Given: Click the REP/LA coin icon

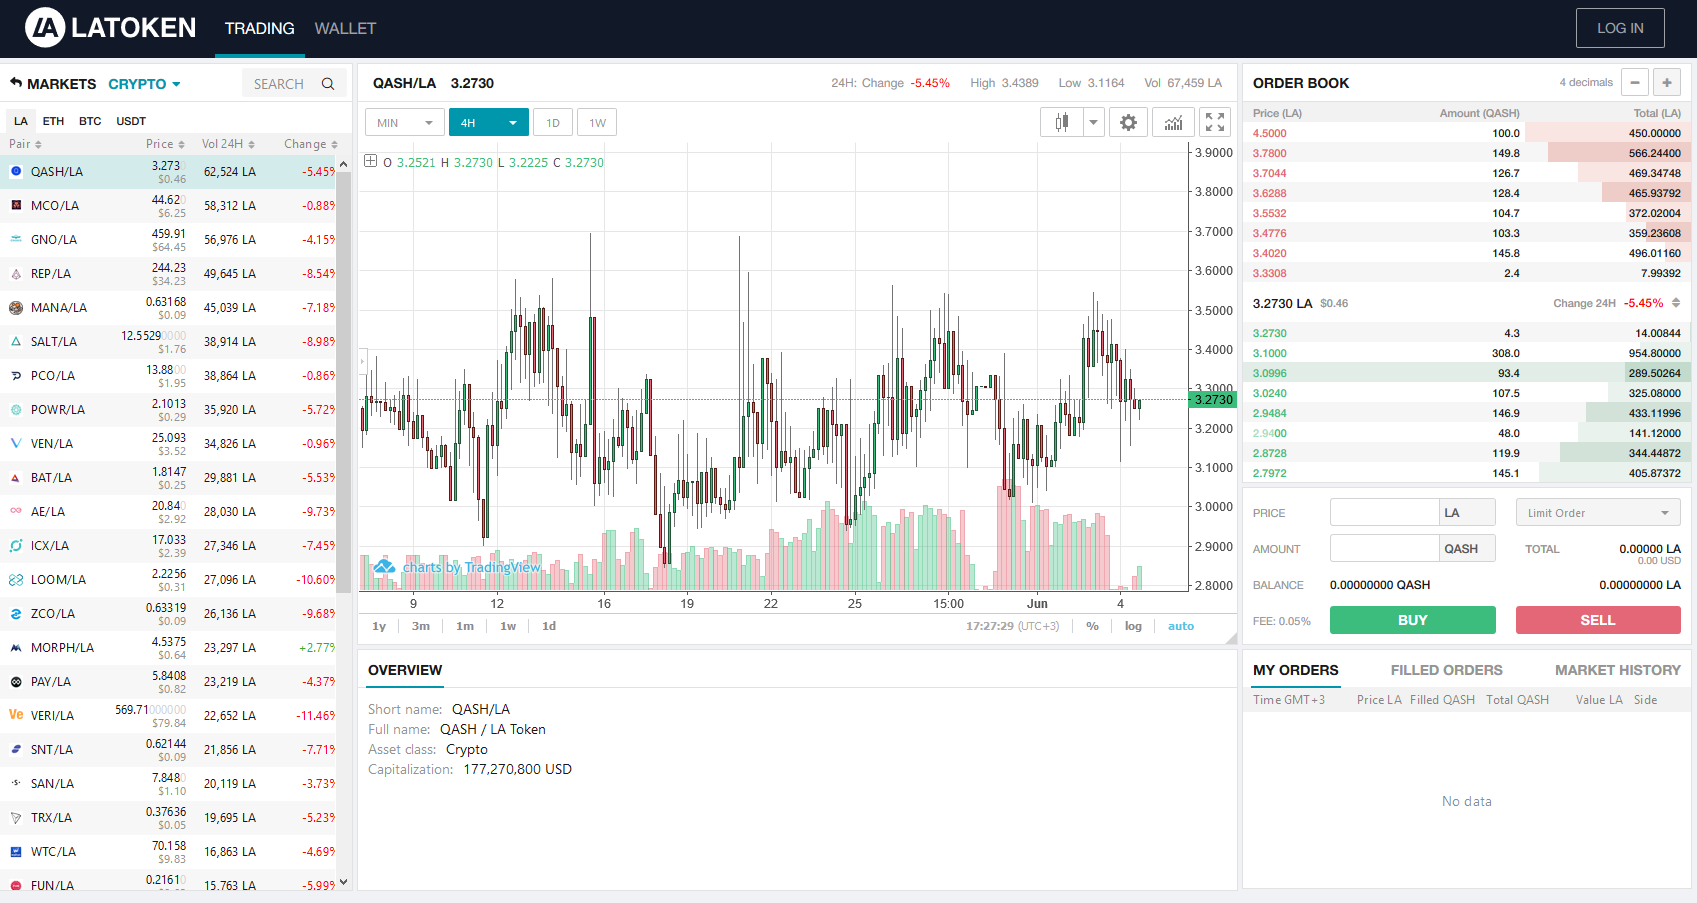Looking at the screenshot, I should [16, 273].
